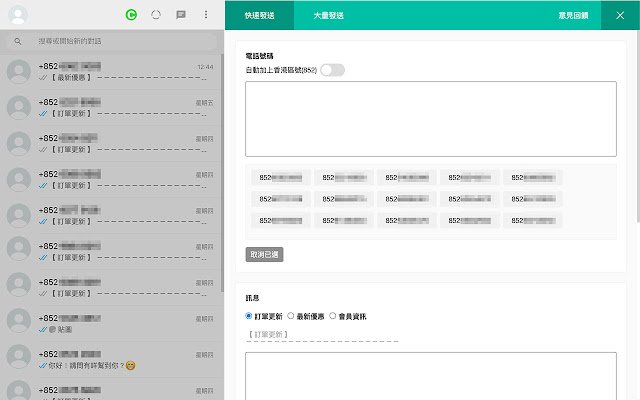Switch to the 快速發送 tab
Screen dimensions: 640x400
259,15
